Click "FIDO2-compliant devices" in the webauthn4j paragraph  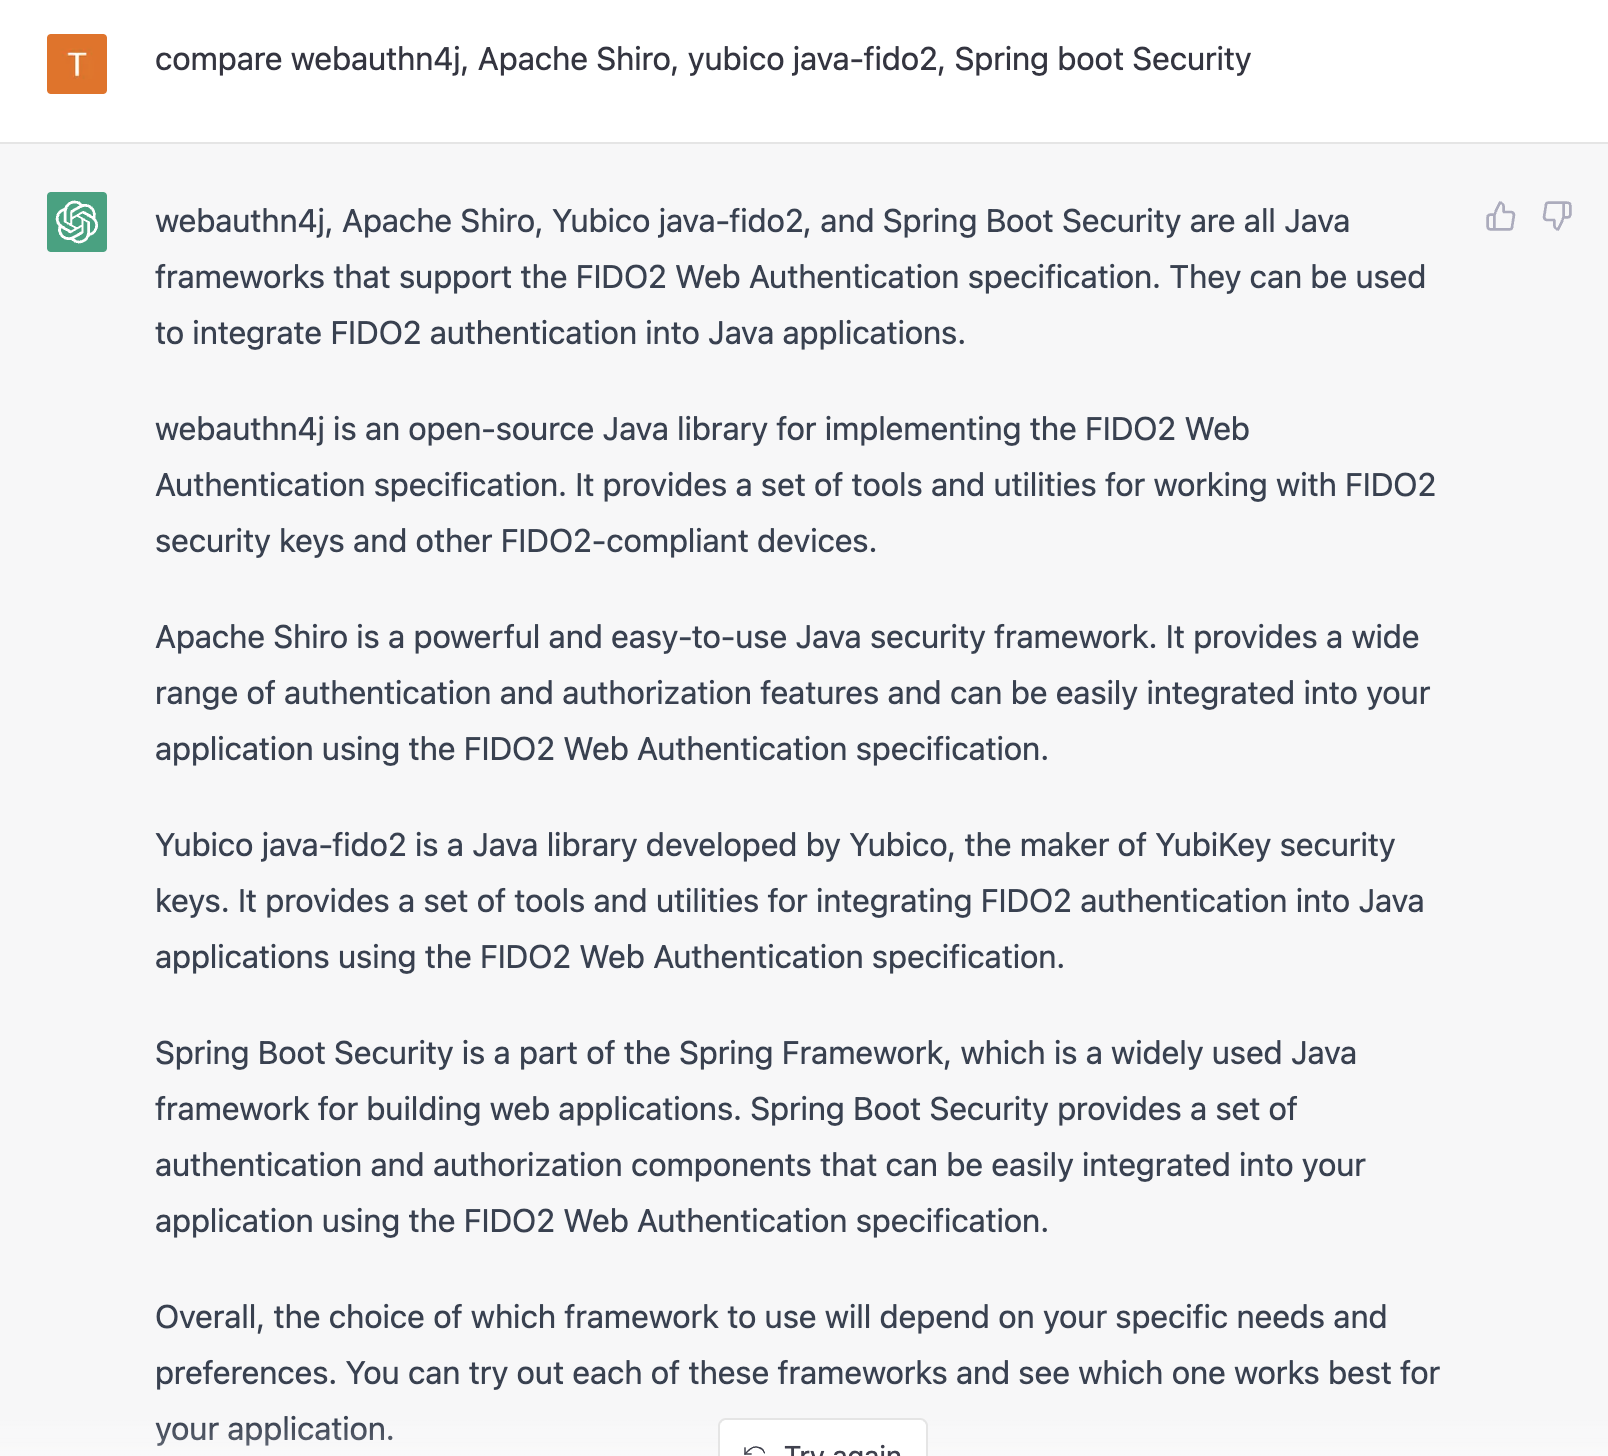tap(688, 542)
